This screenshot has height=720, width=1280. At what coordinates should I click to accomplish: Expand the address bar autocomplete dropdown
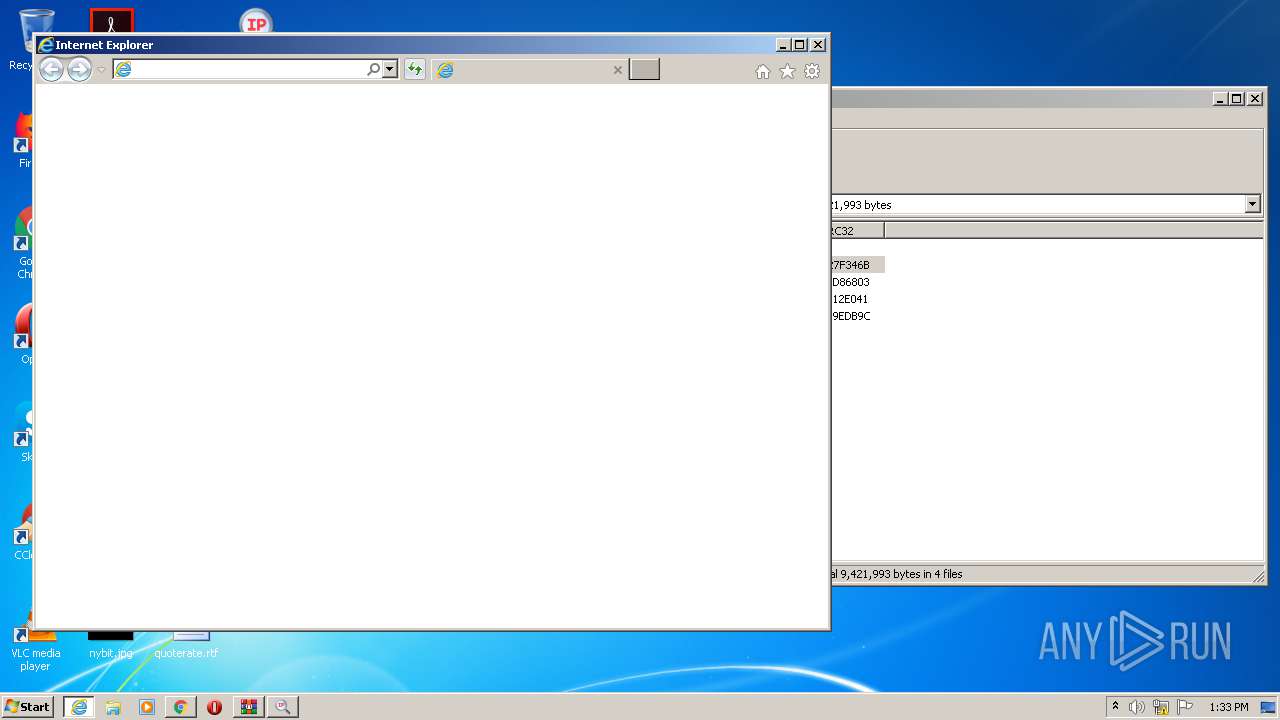[390, 69]
